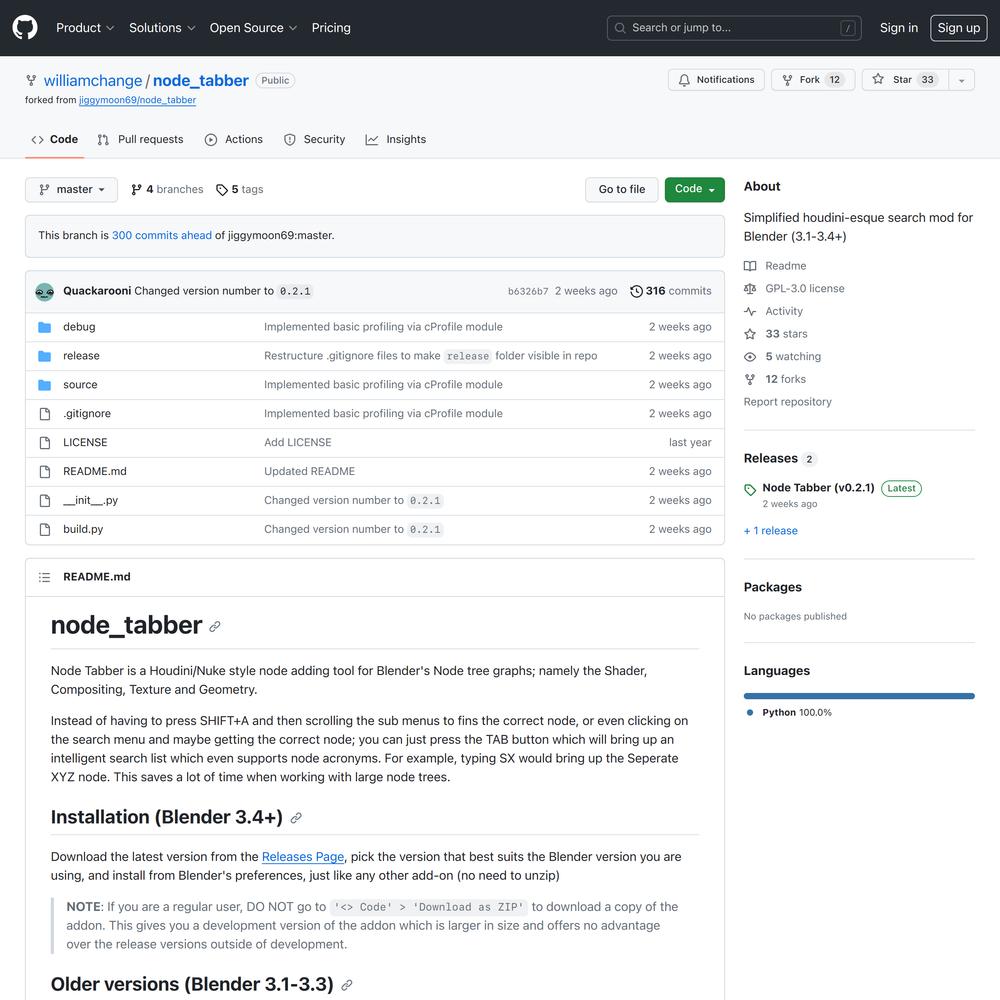Screen dimensions: 1000x1000
Task: Open the williamchange owner link
Action: tap(93, 80)
